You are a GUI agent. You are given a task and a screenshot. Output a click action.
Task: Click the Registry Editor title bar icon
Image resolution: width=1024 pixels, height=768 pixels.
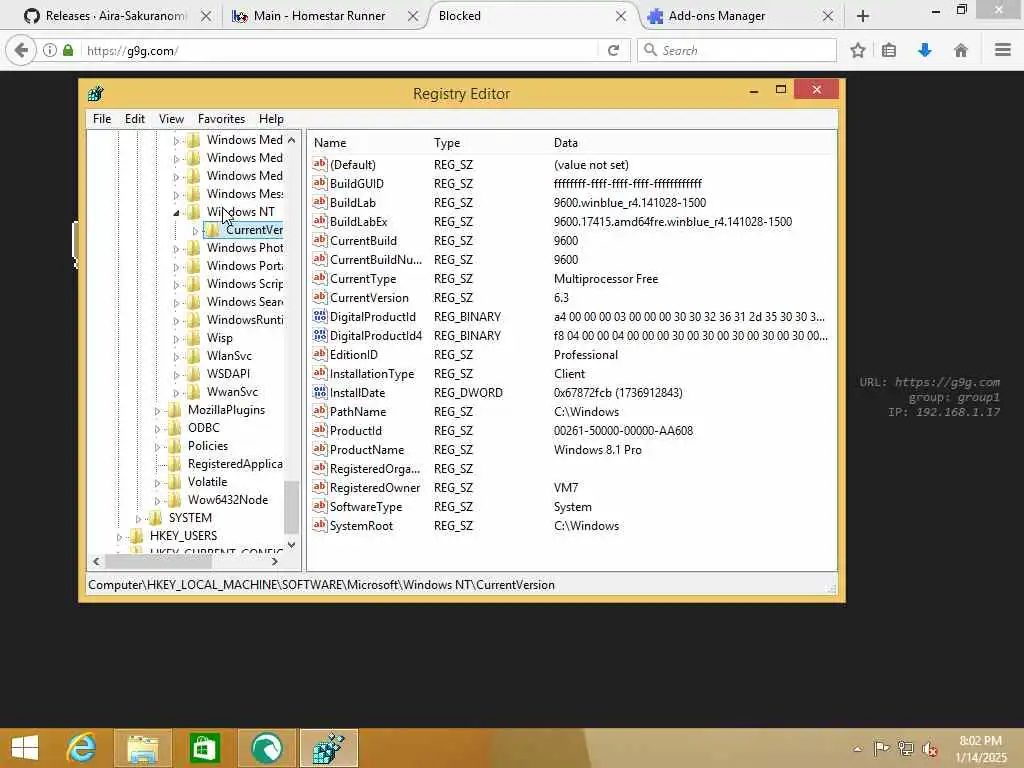click(x=96, y=93)
